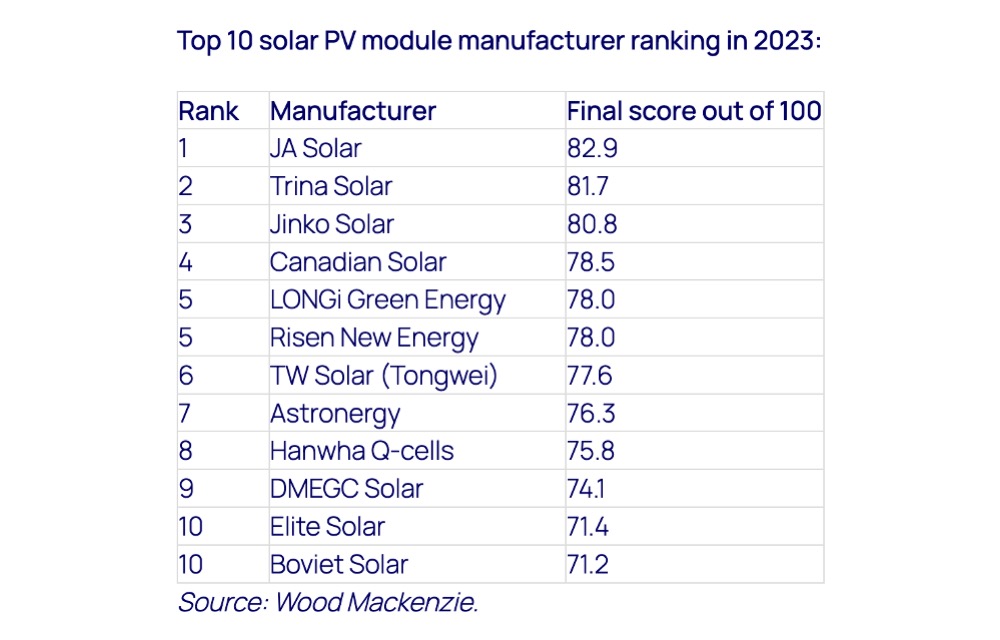The image size is (1000, 640).
Task: Click the 77.6 score value
Action: 589,375
